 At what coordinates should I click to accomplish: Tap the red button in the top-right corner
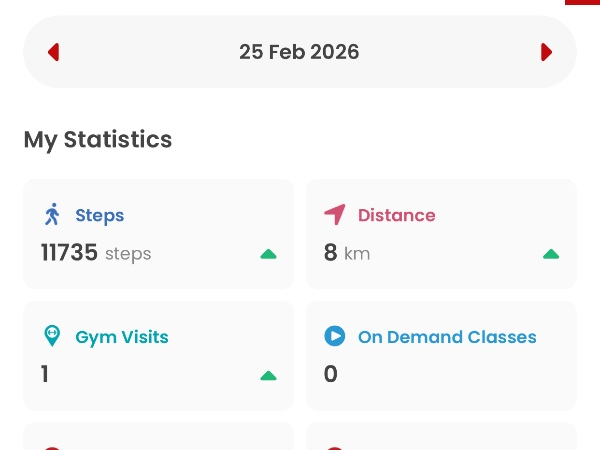coord(582,2)
